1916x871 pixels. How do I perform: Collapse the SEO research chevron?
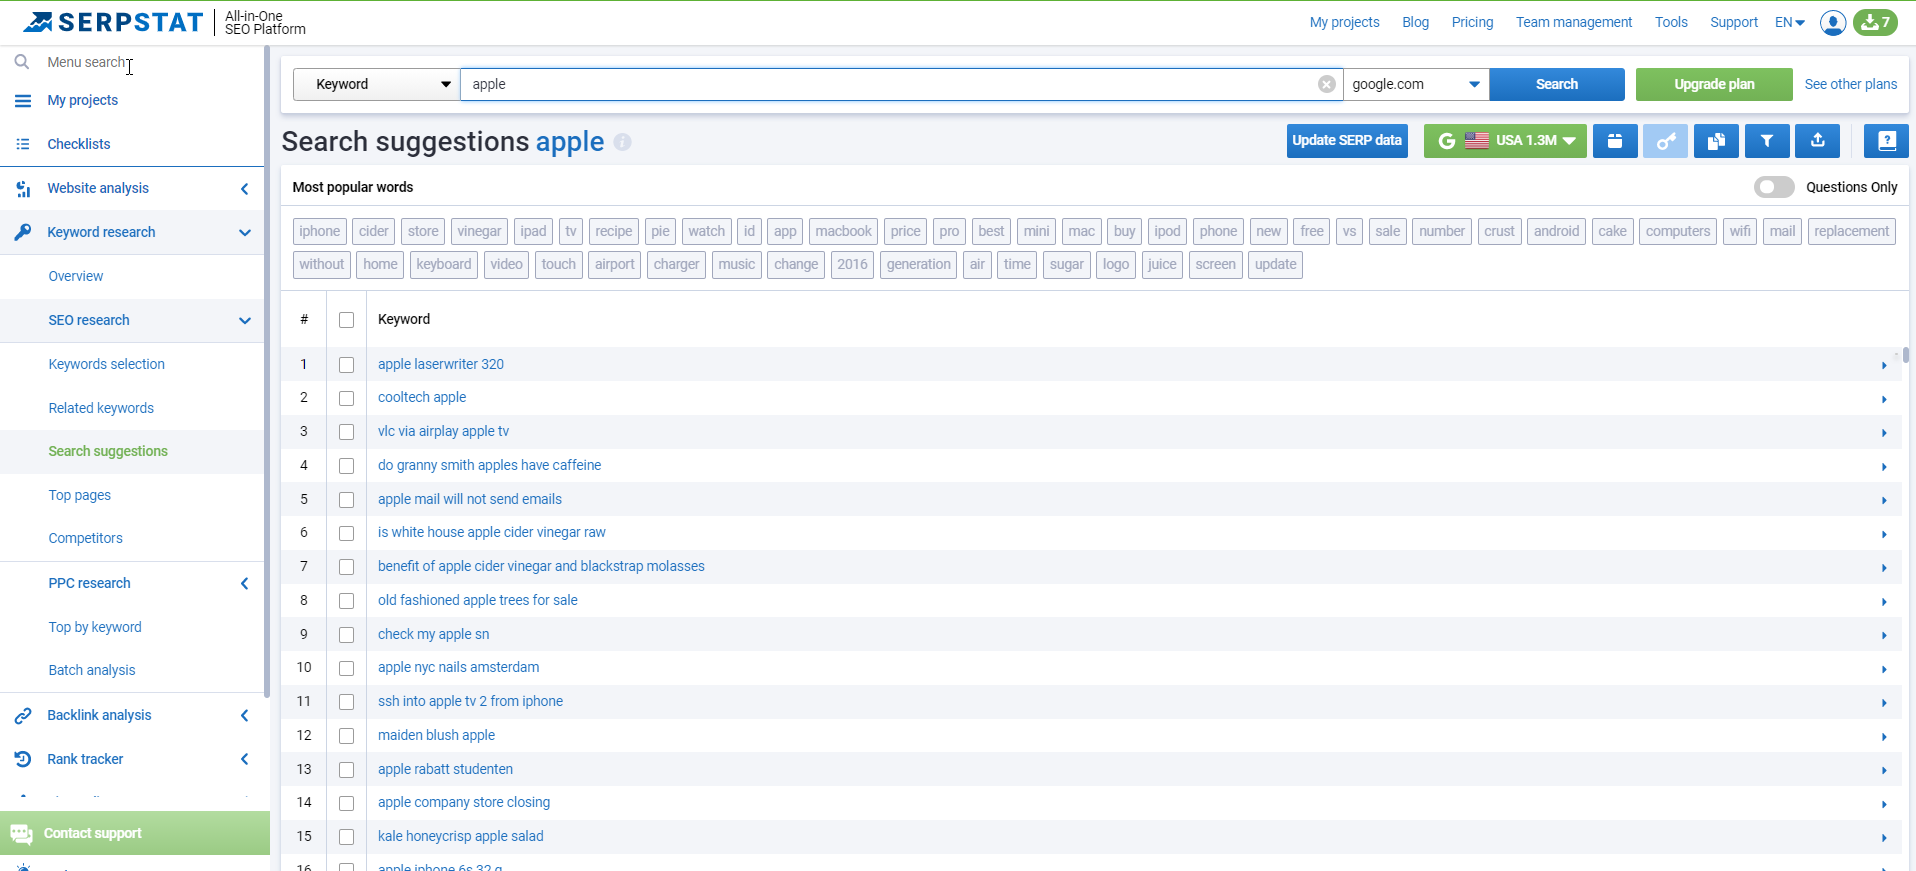click(244, 320)
